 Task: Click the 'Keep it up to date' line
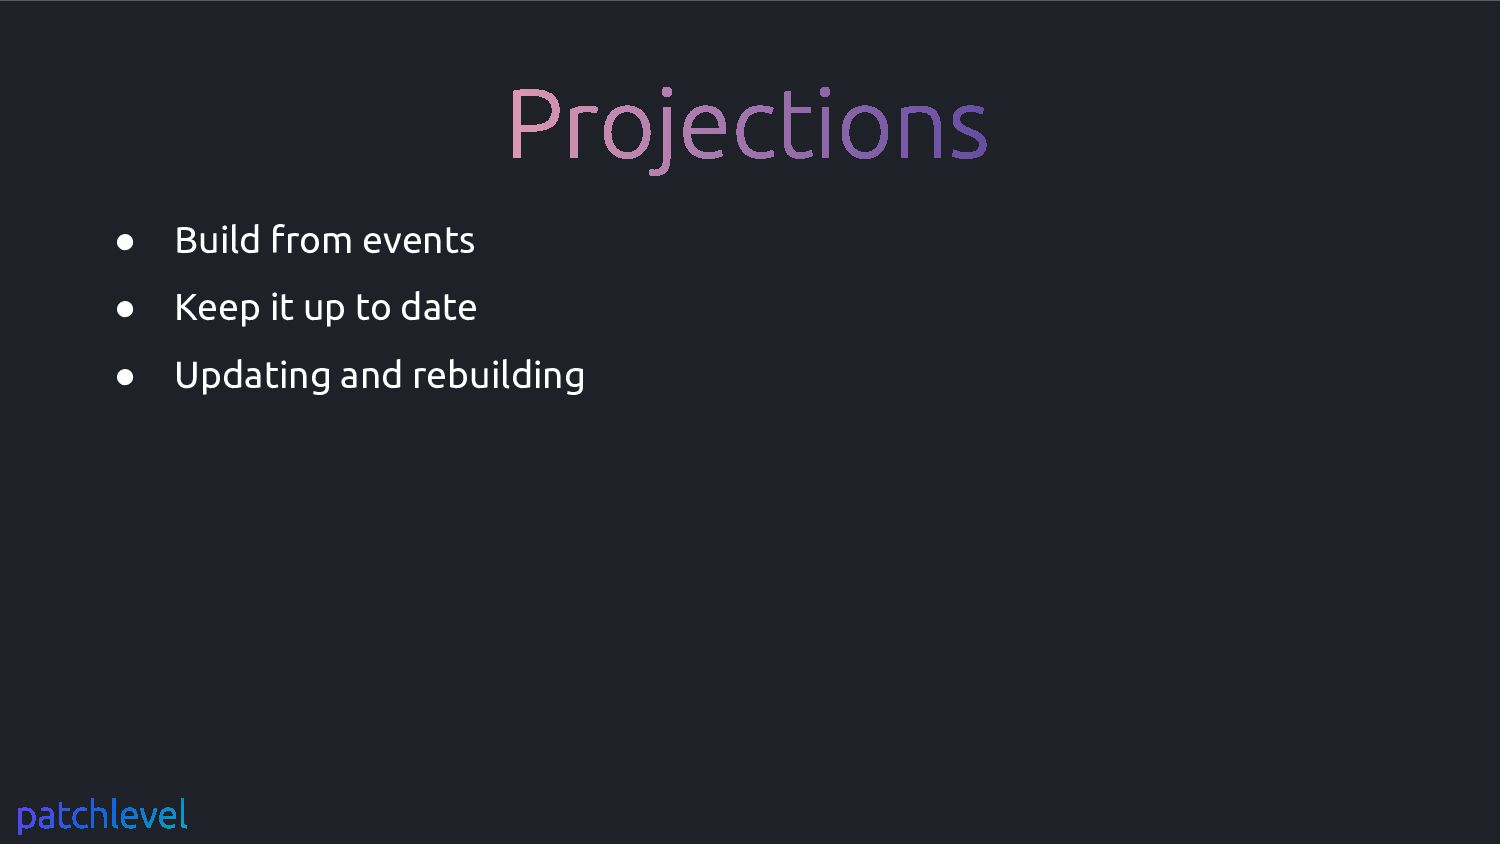click(x=326, y=307)
